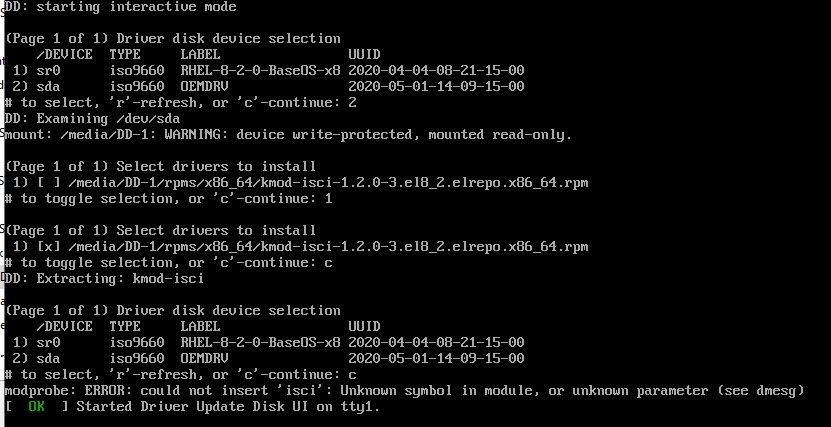Click the 'DD: Extracting: kmod-isci' line
The image size is (831, 427).
104,279
